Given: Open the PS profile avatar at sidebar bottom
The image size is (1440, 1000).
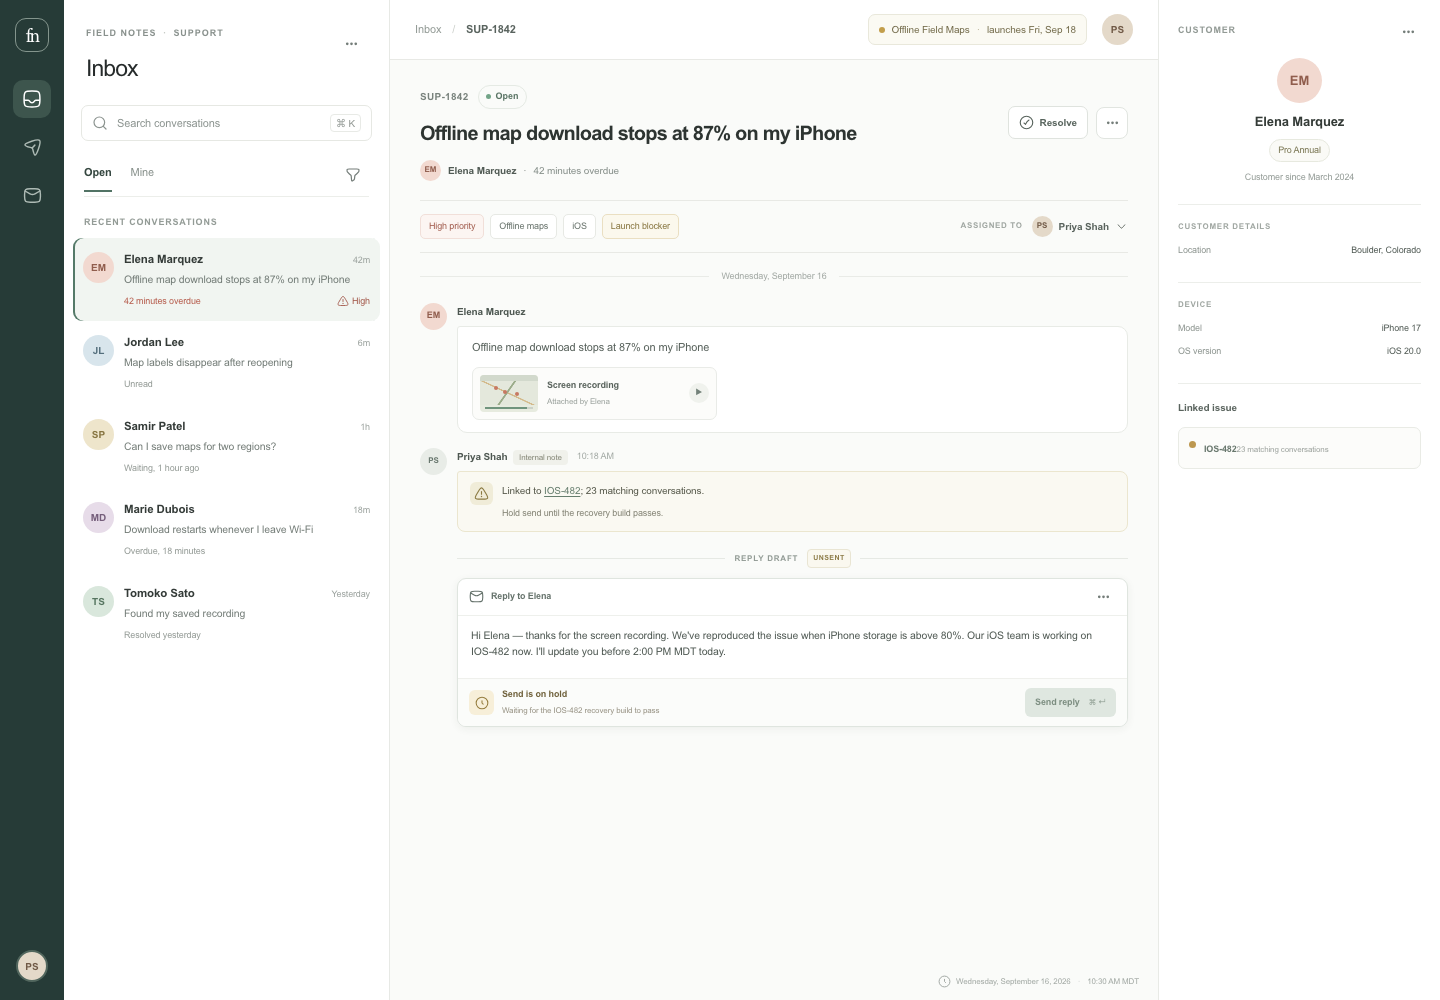Looking at the screenshot, I should tap(32, 966).
